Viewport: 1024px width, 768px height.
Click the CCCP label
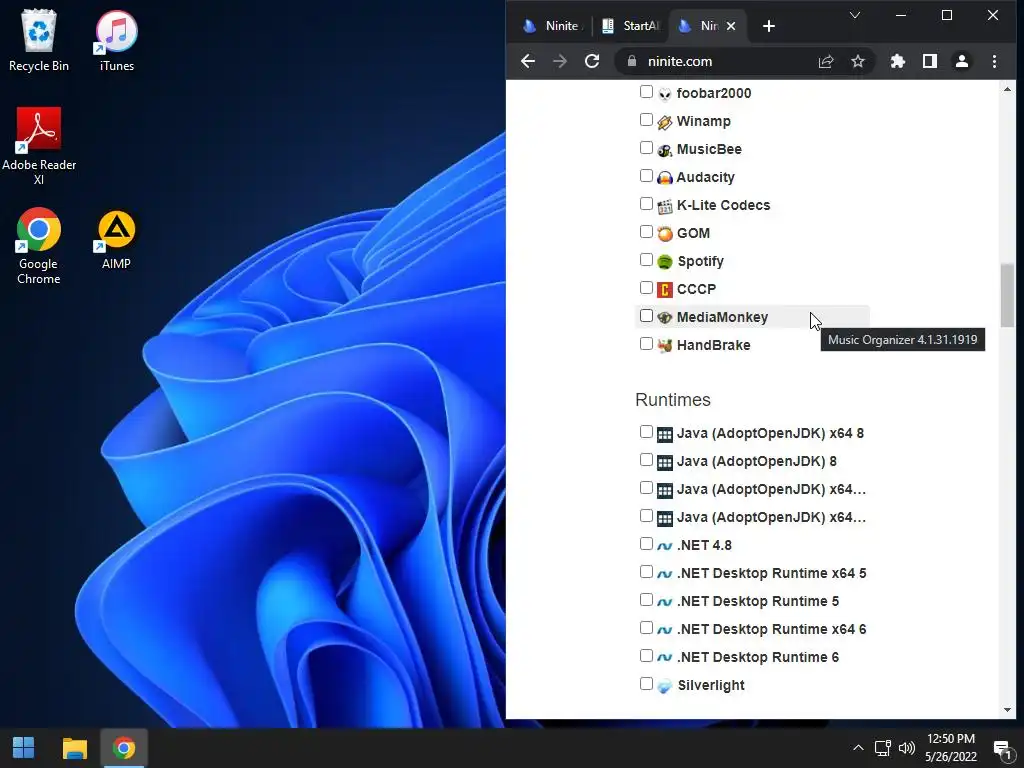[696, 289]
